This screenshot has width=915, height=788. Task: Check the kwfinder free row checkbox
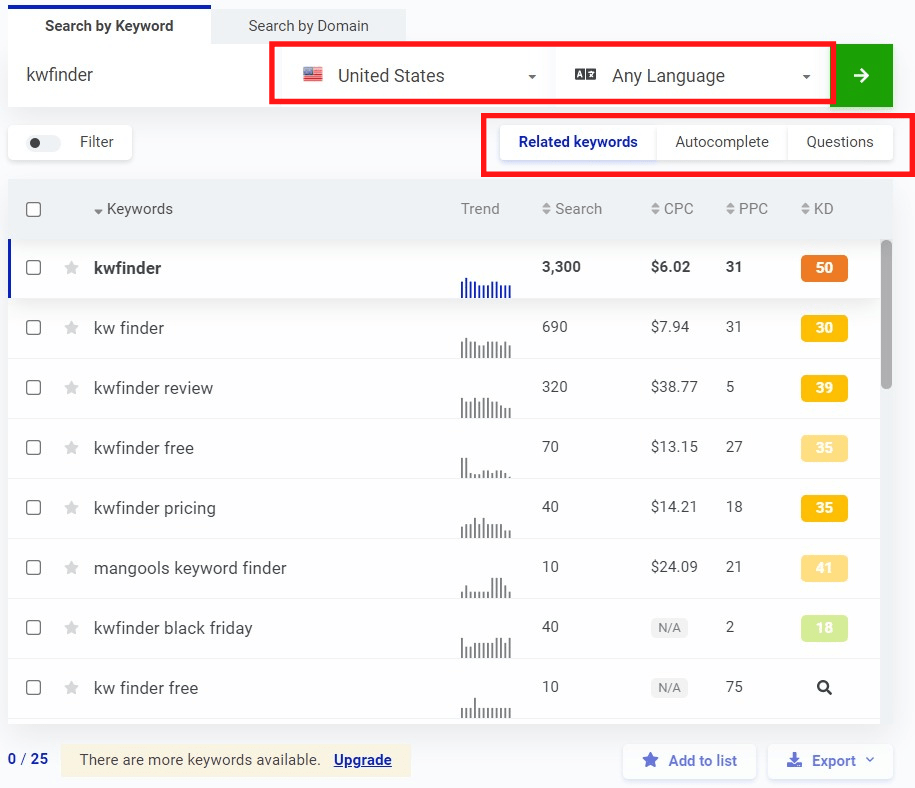[x=33, y=448]
